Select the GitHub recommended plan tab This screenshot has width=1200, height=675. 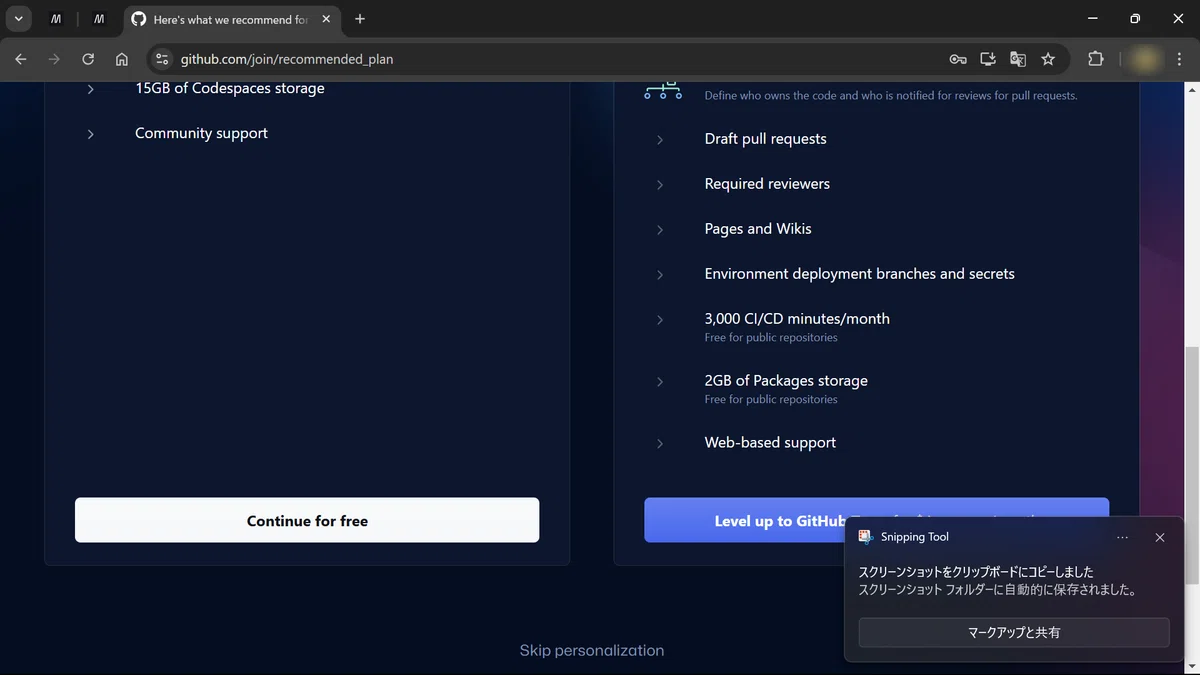pyautogui.click(x=231, y=19)
